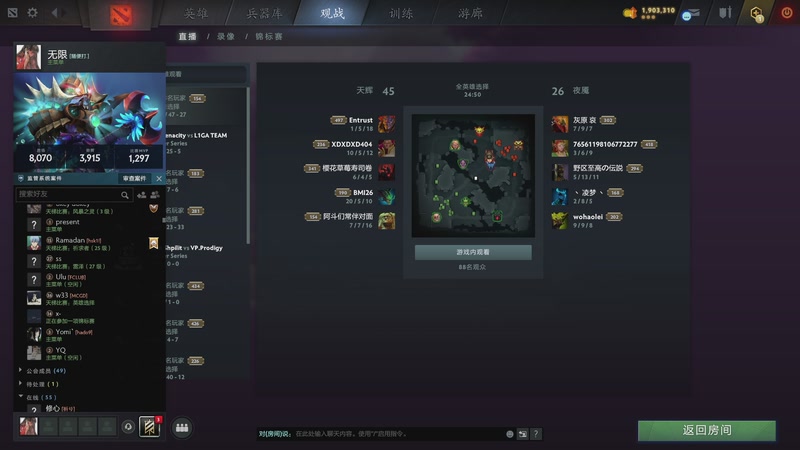800x450 pixels.
Task: Click the add friend icon
Action: click(x=142, y=194)
